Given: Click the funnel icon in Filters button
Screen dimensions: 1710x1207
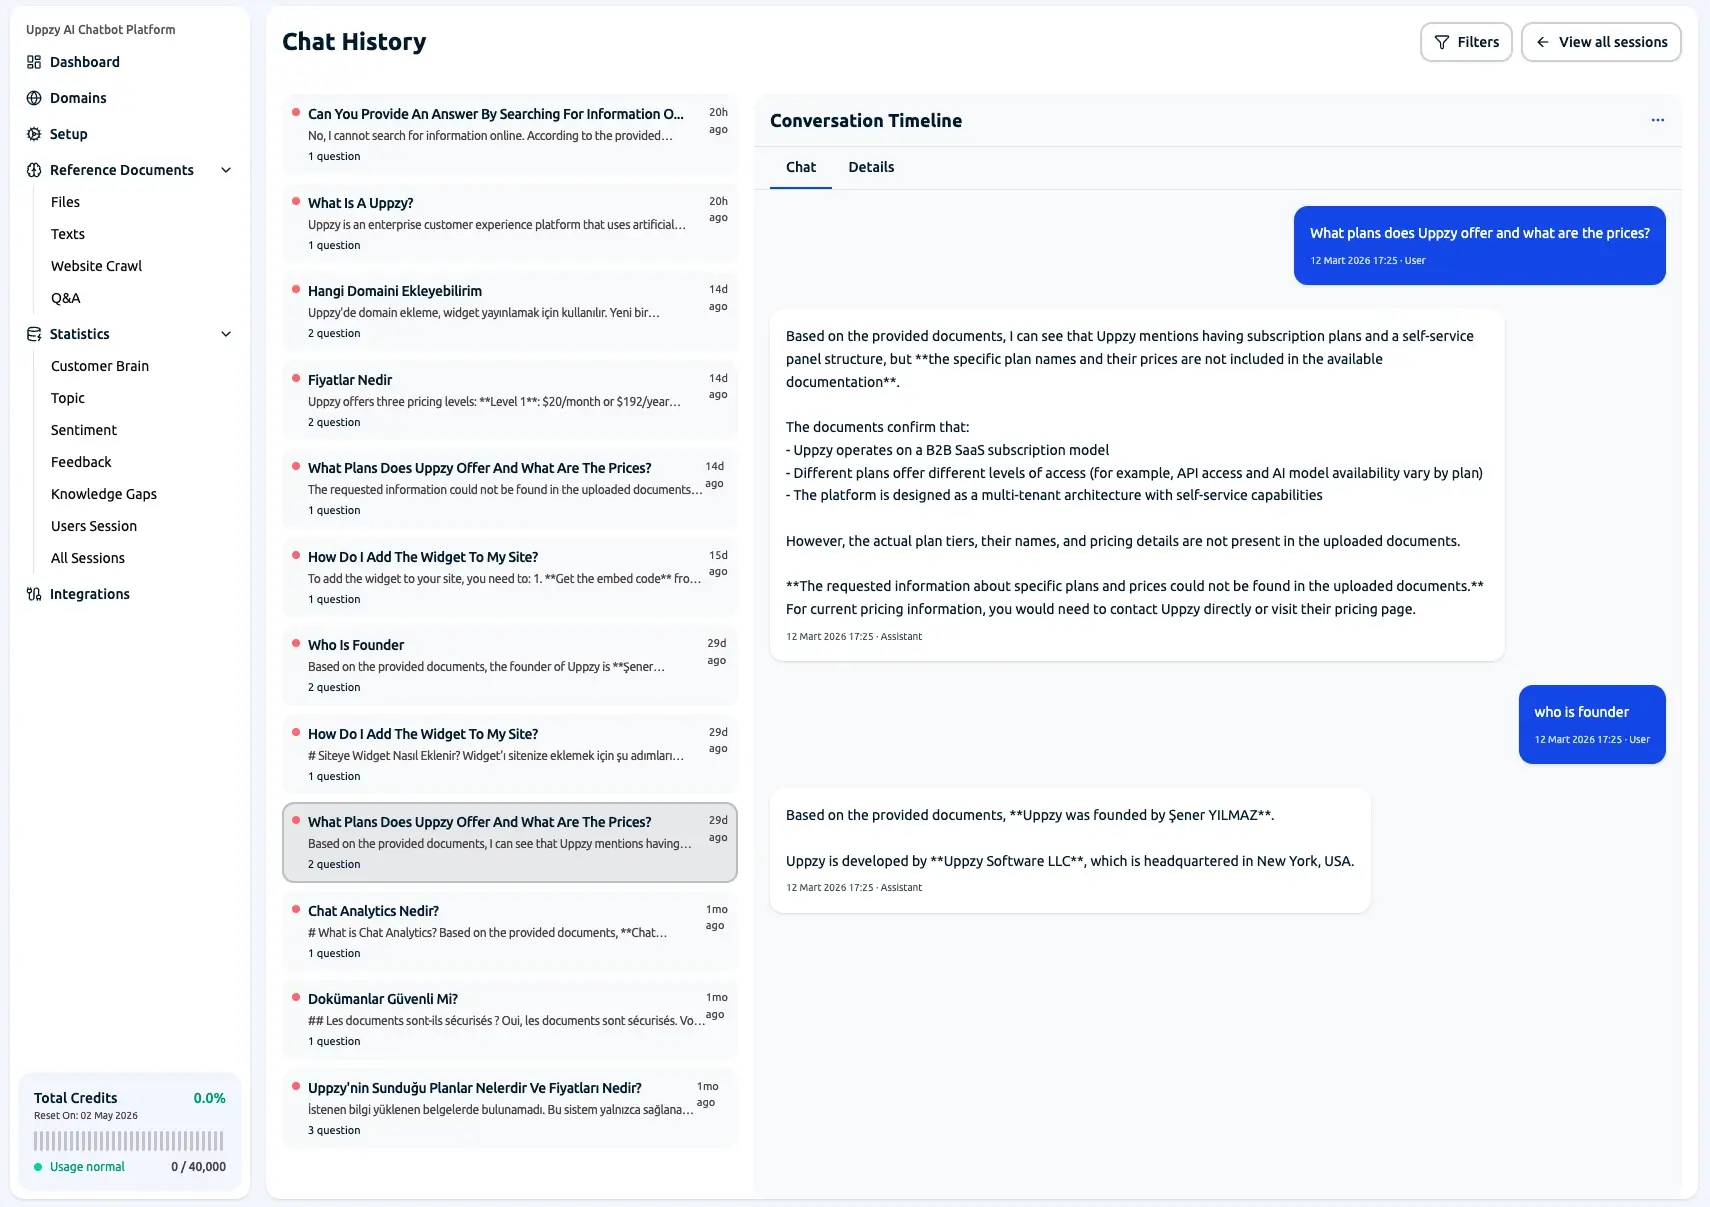Looking at the screenshot, I should coord(1442,42).
